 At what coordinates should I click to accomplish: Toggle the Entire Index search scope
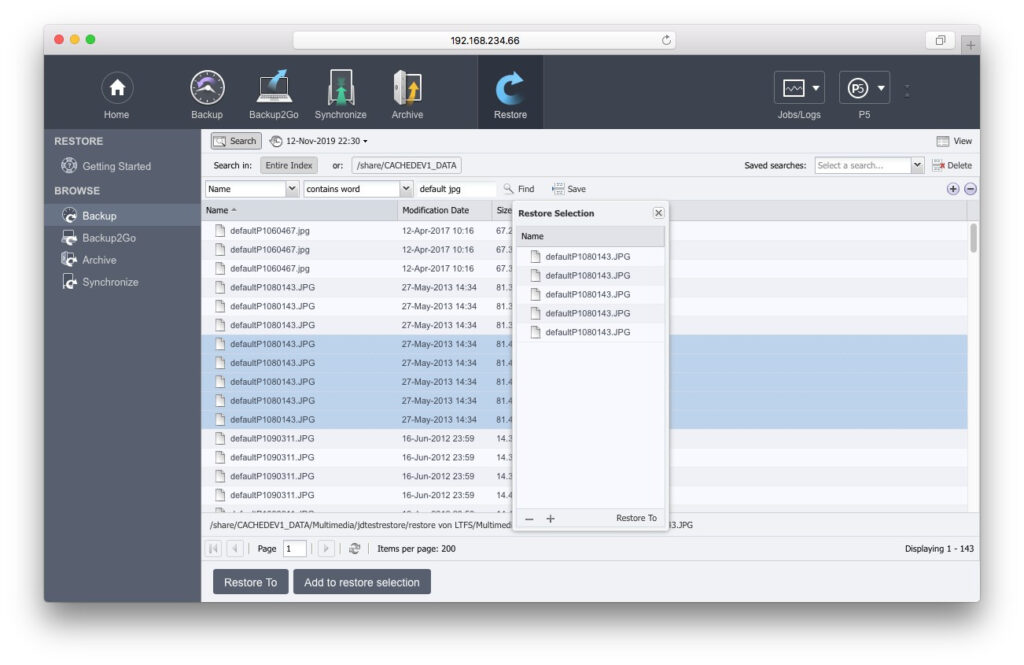click(289, 165)
